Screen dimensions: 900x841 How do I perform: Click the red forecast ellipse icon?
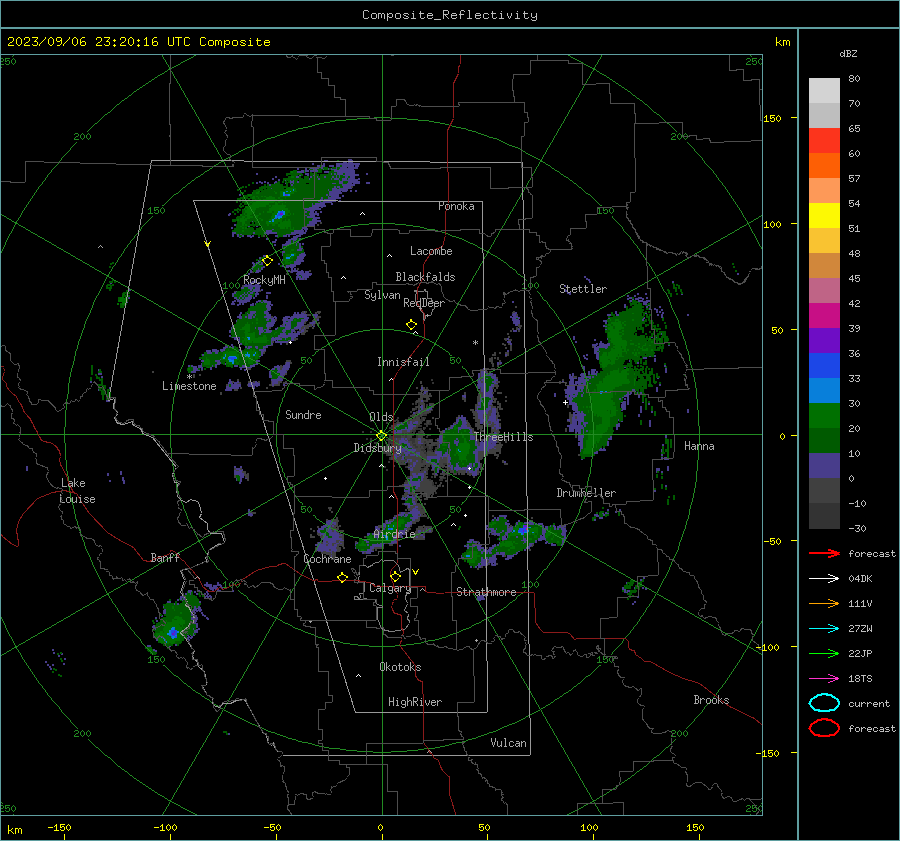point(824,728)
